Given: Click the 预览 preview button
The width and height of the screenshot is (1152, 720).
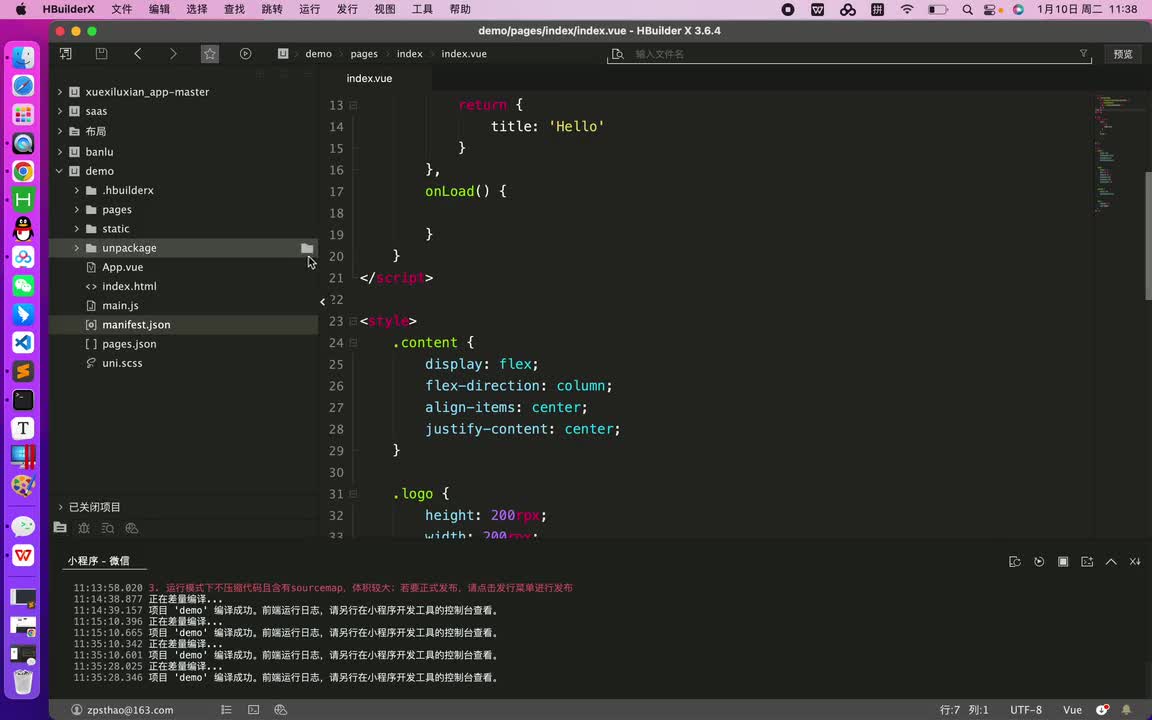Looking at the screenshot, I should pos(1123,54).
